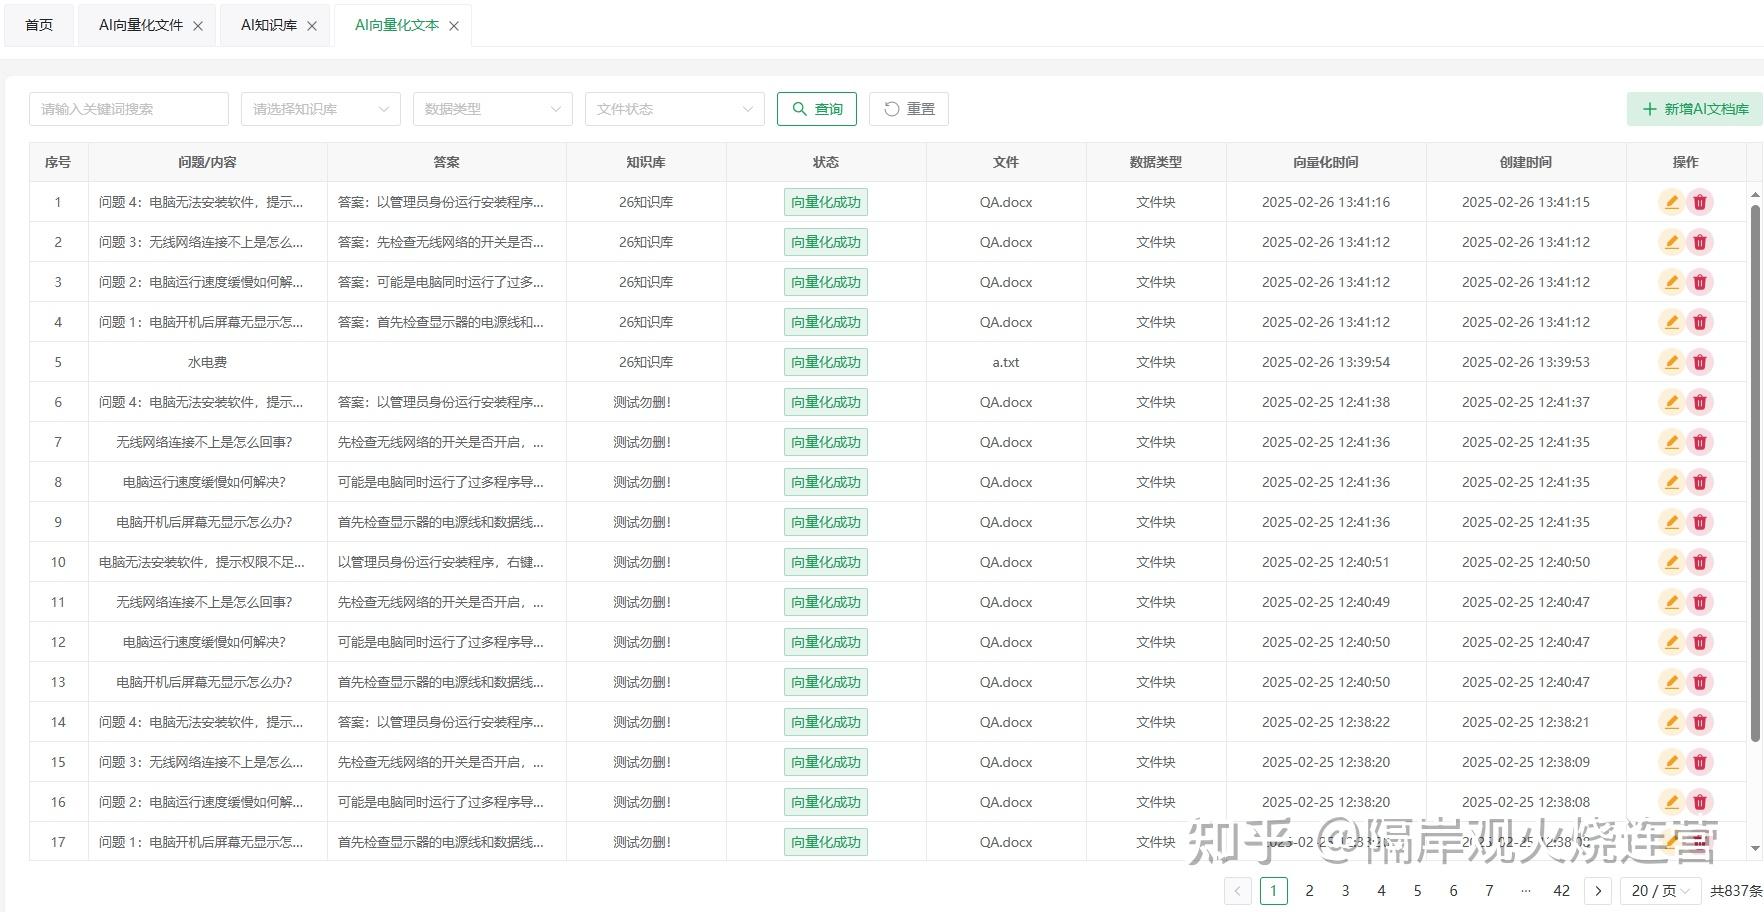Switch to the 首页 tab
1764x912 pixels.
click(38, 24)
